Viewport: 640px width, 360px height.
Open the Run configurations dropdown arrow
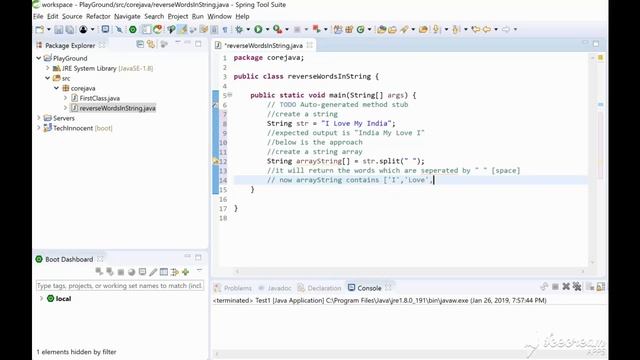click(267, 29)
